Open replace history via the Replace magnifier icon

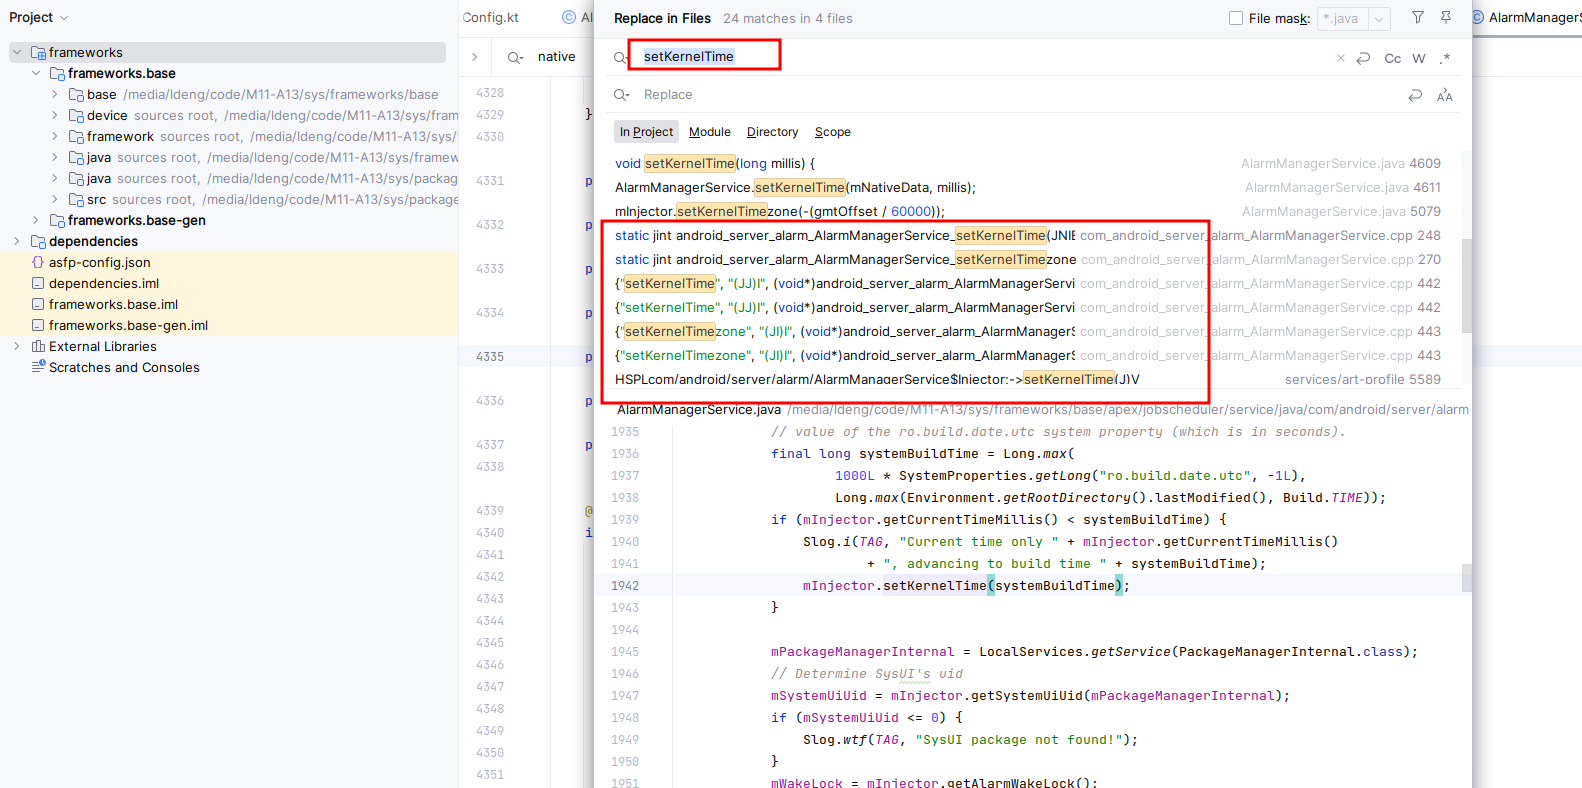[621, 95]
